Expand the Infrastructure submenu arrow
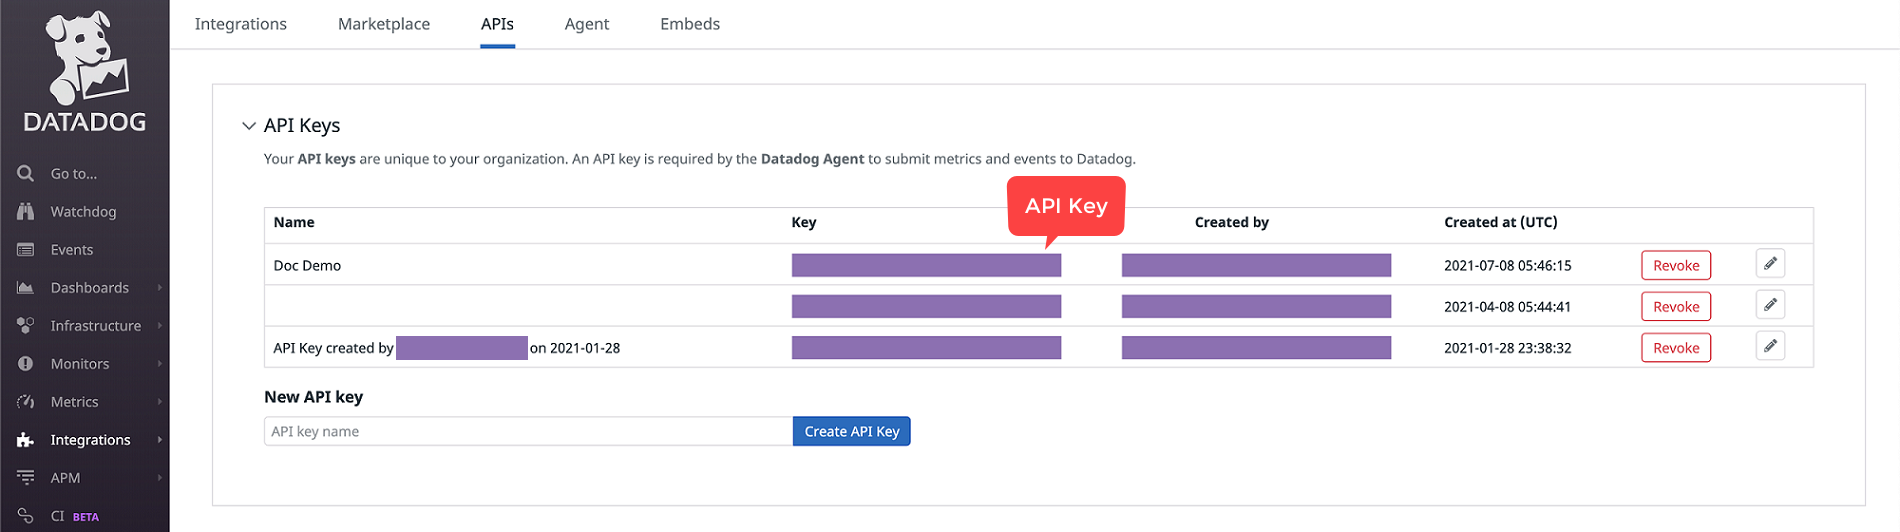 160,326
